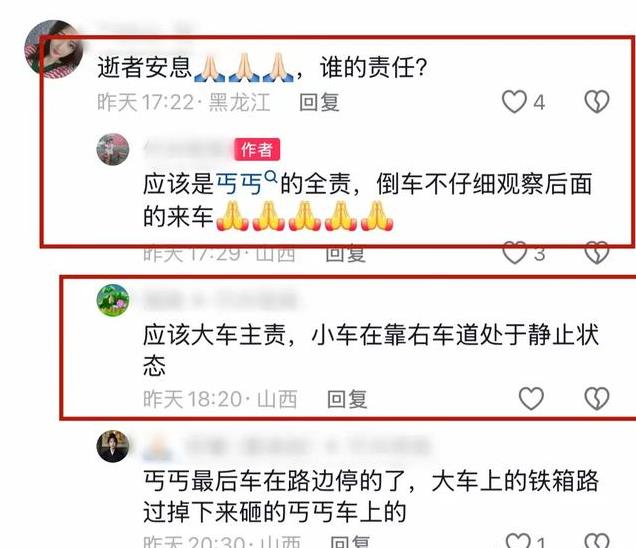Image resolution: width=636 pixels, height=548 pixels.
Task: Like the Heilongjiang comment with 4 likes
Action: click(x=514, y=101)
